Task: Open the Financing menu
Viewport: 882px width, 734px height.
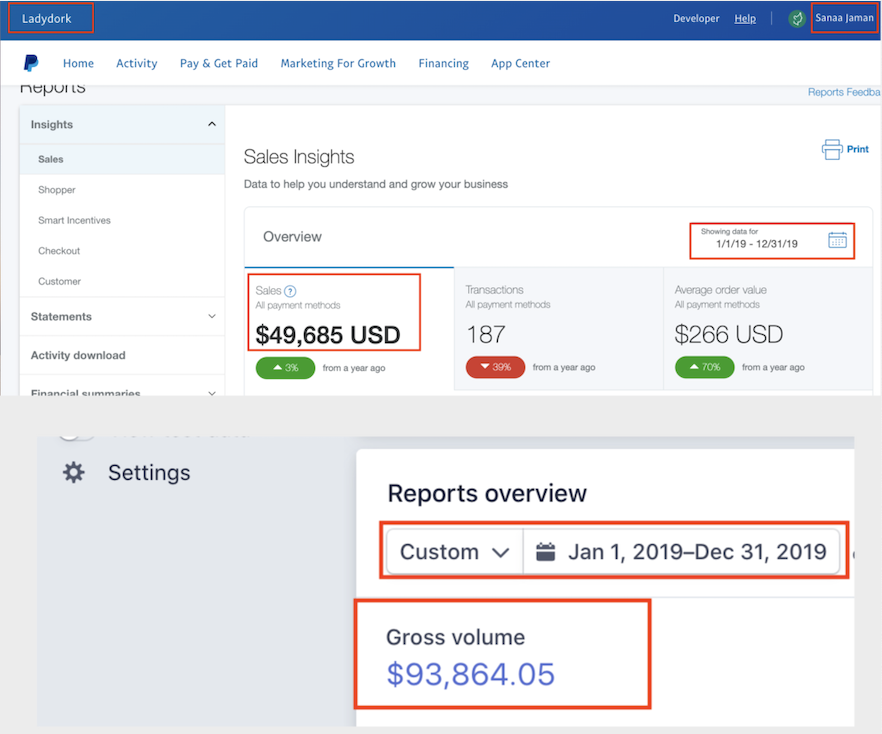Action: (443, 64)
